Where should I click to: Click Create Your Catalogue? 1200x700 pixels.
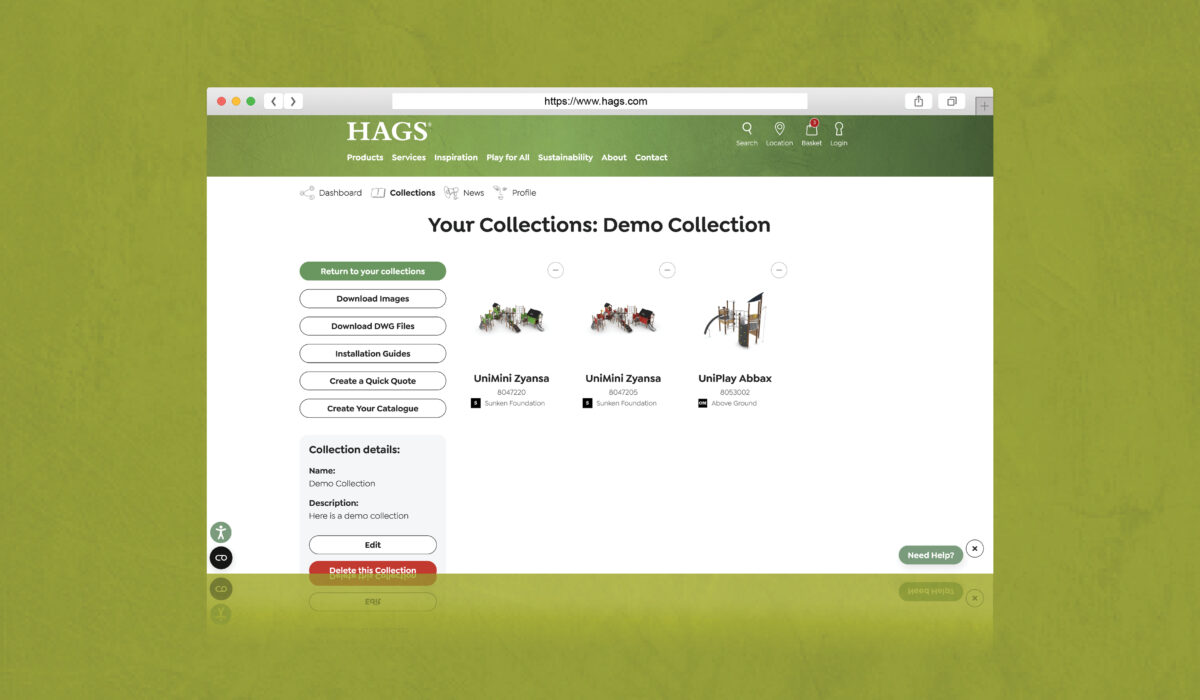pyautogui.click(x=373, y=408)
